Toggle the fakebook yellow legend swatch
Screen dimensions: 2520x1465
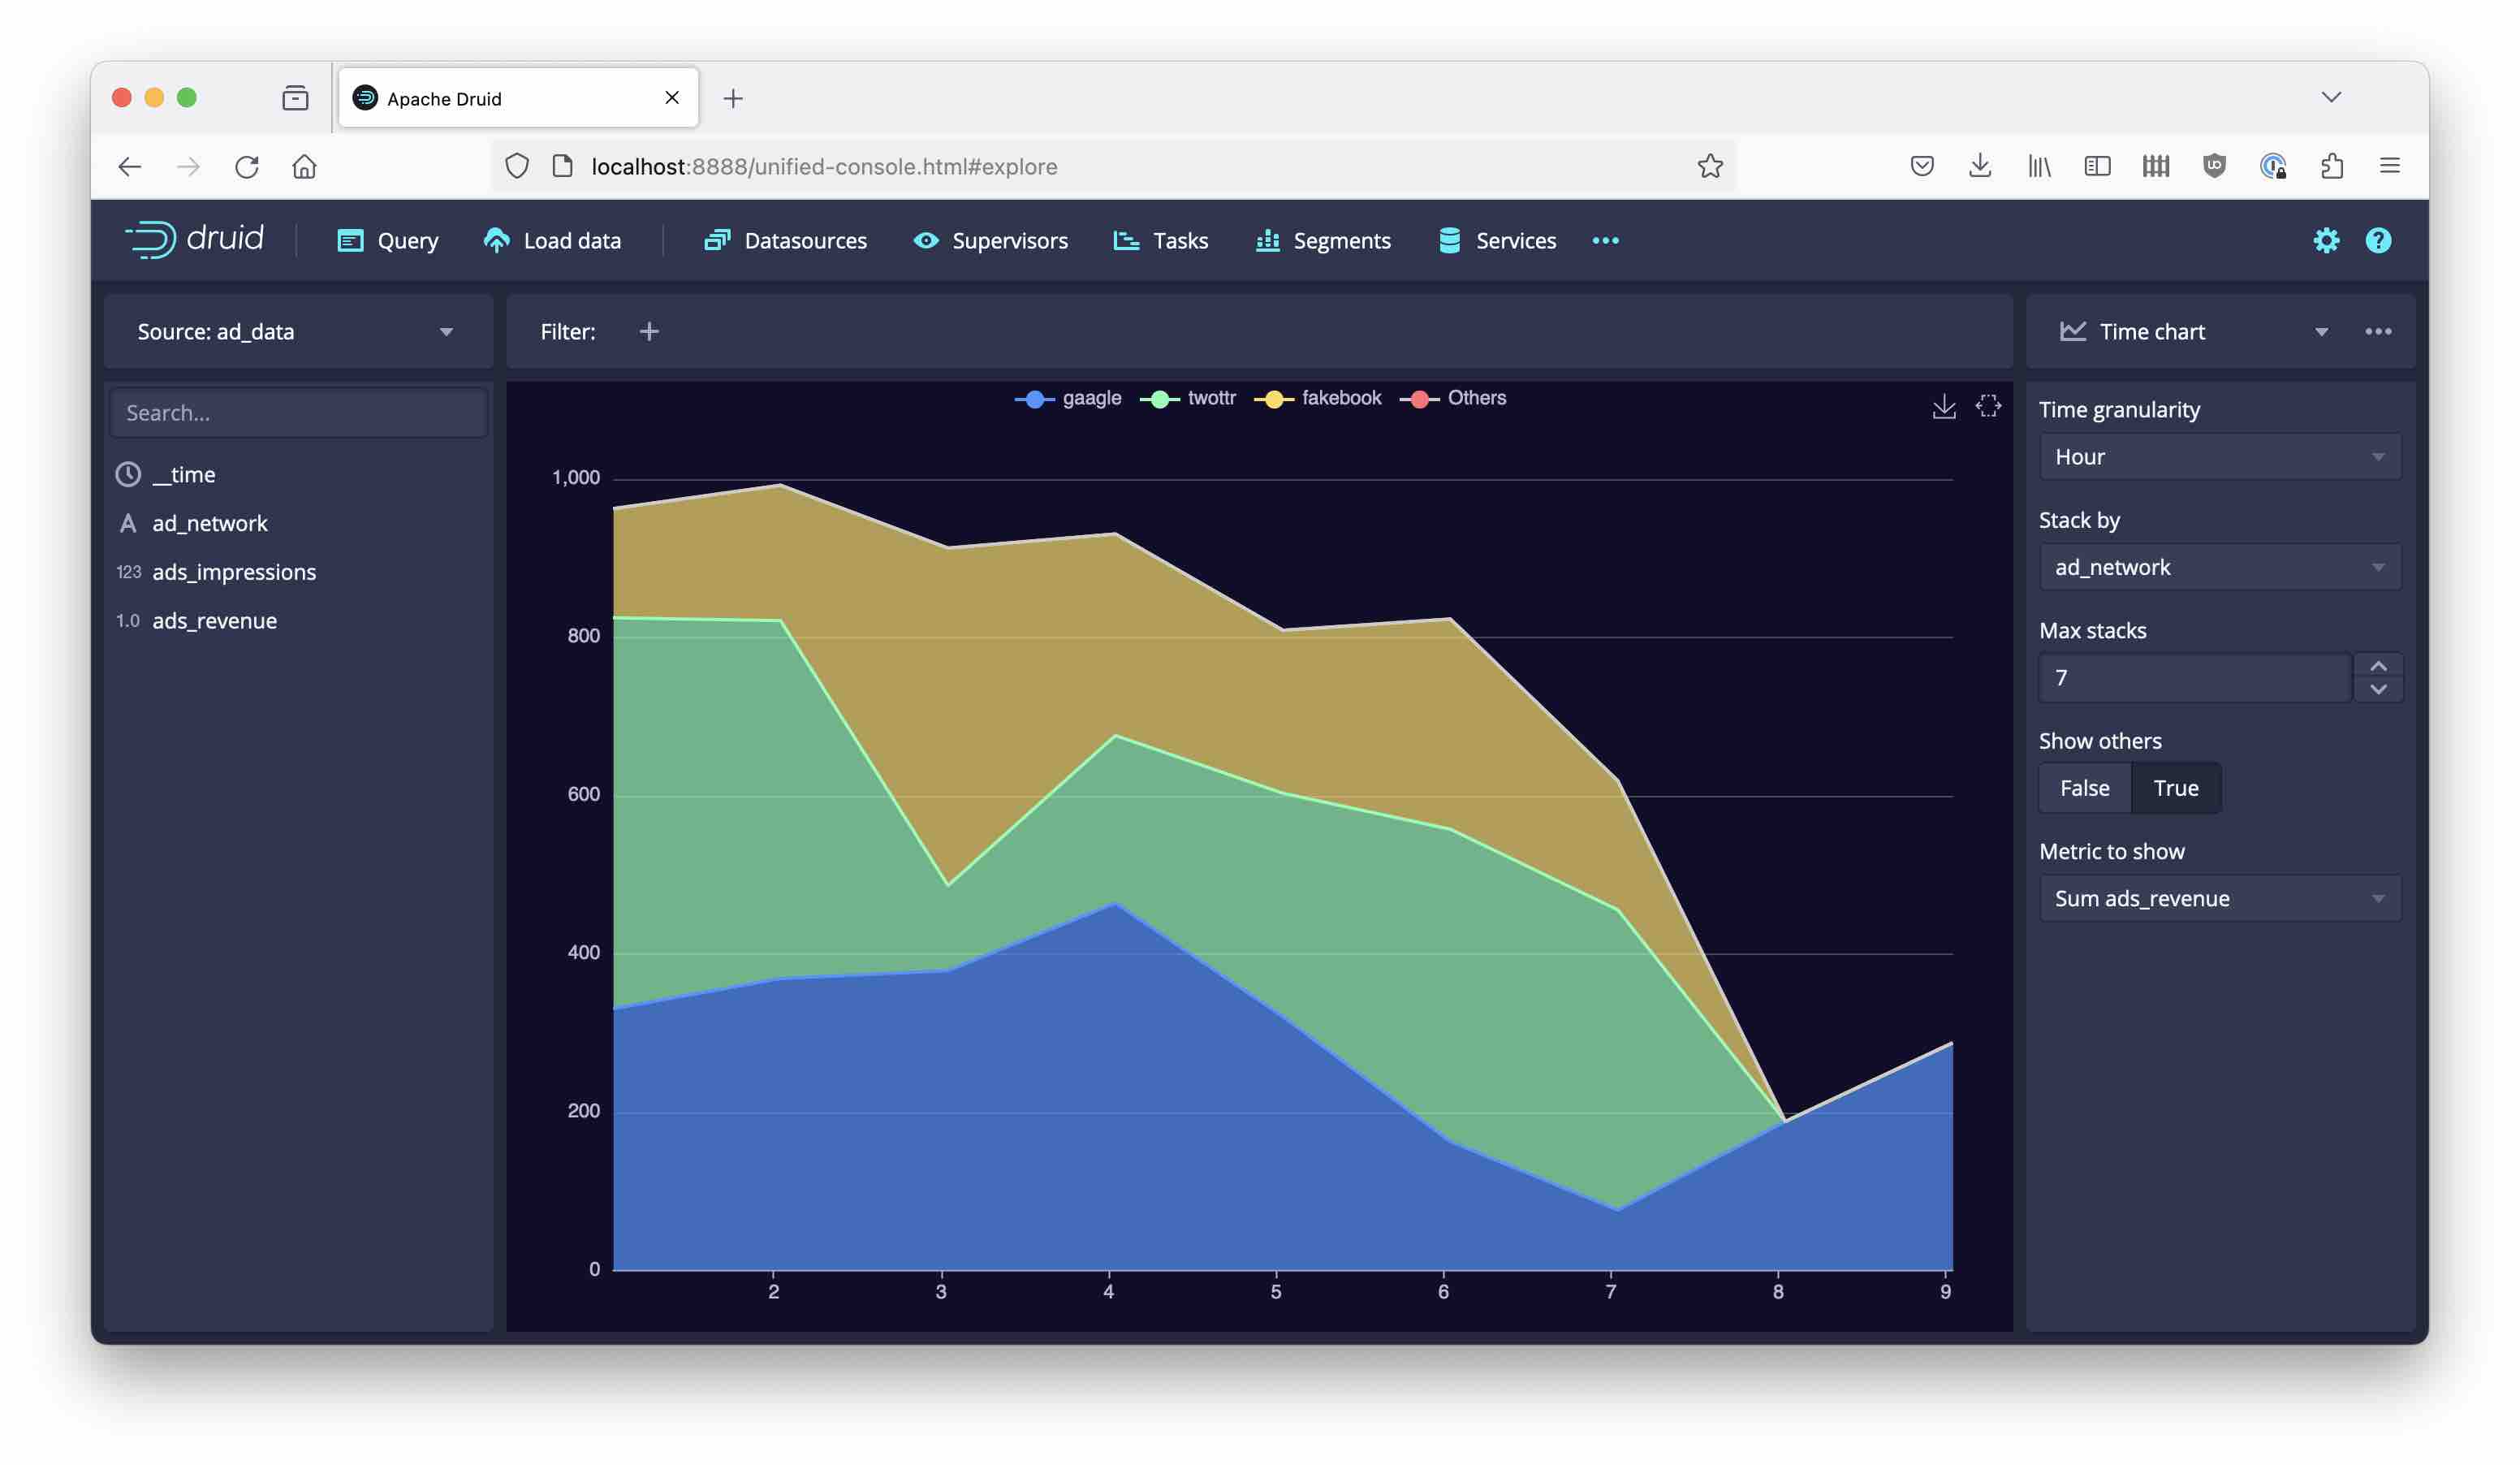(x=1273, y=399)
